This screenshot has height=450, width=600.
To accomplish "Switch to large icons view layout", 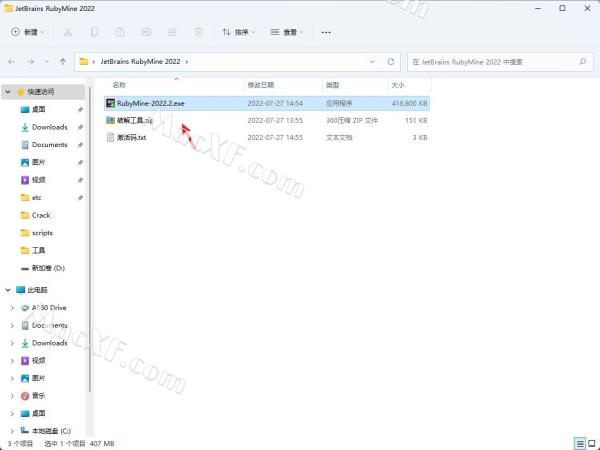I will coord(592,444).
